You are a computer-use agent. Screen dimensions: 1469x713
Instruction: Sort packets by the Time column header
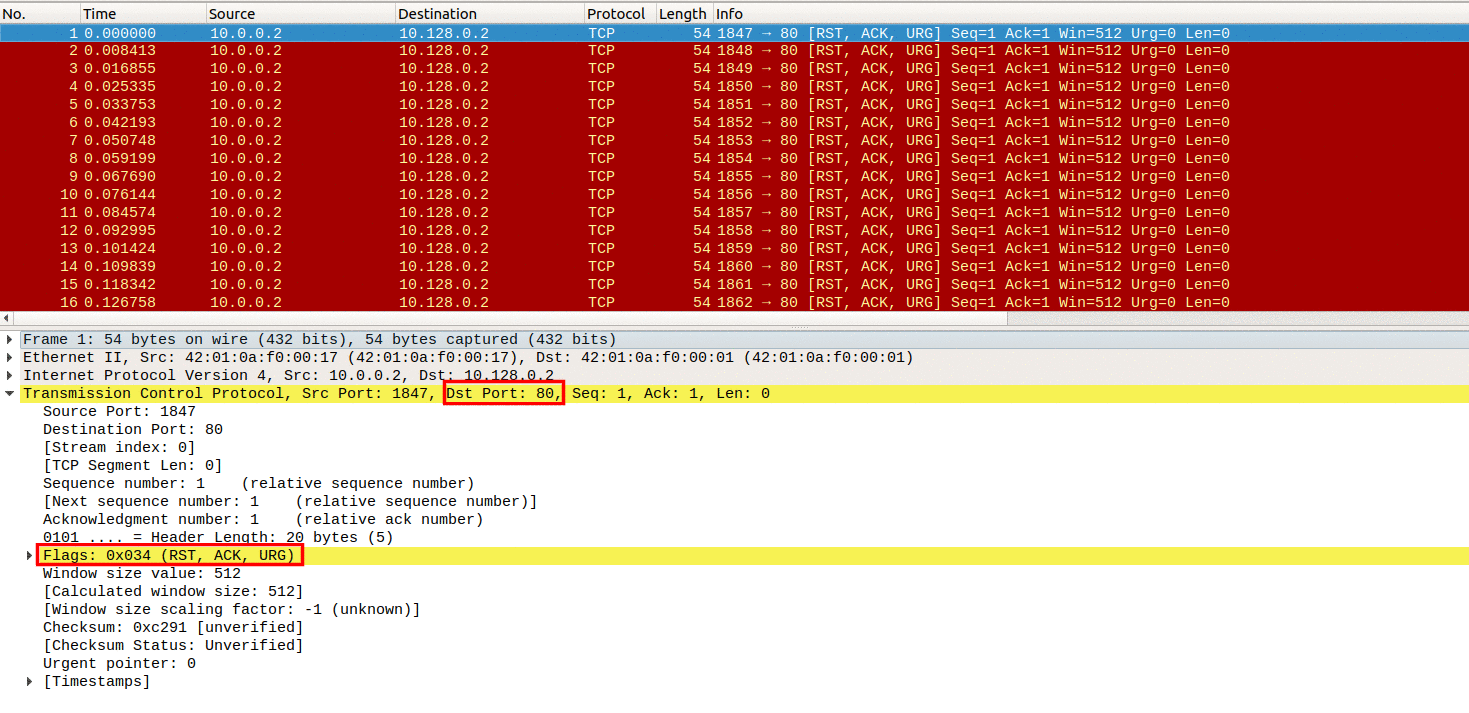143,14
